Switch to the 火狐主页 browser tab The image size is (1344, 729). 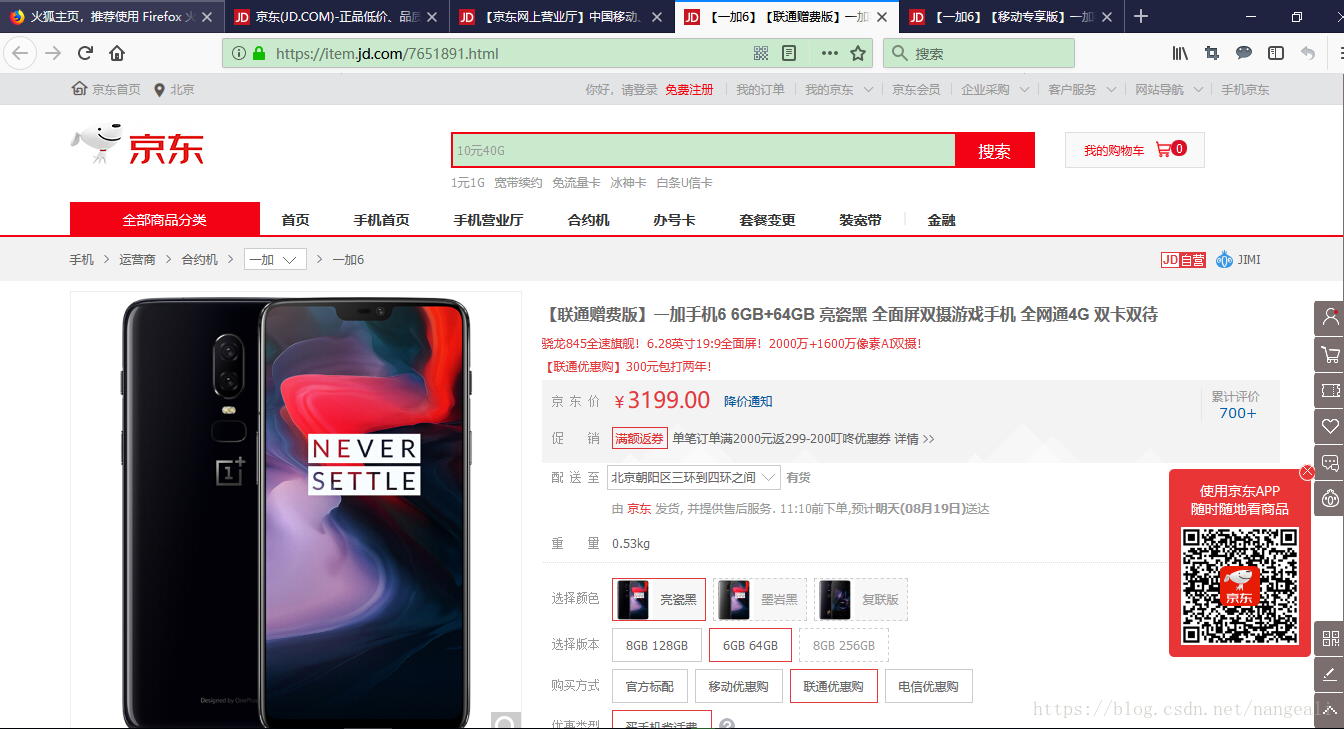coord(112,16)
